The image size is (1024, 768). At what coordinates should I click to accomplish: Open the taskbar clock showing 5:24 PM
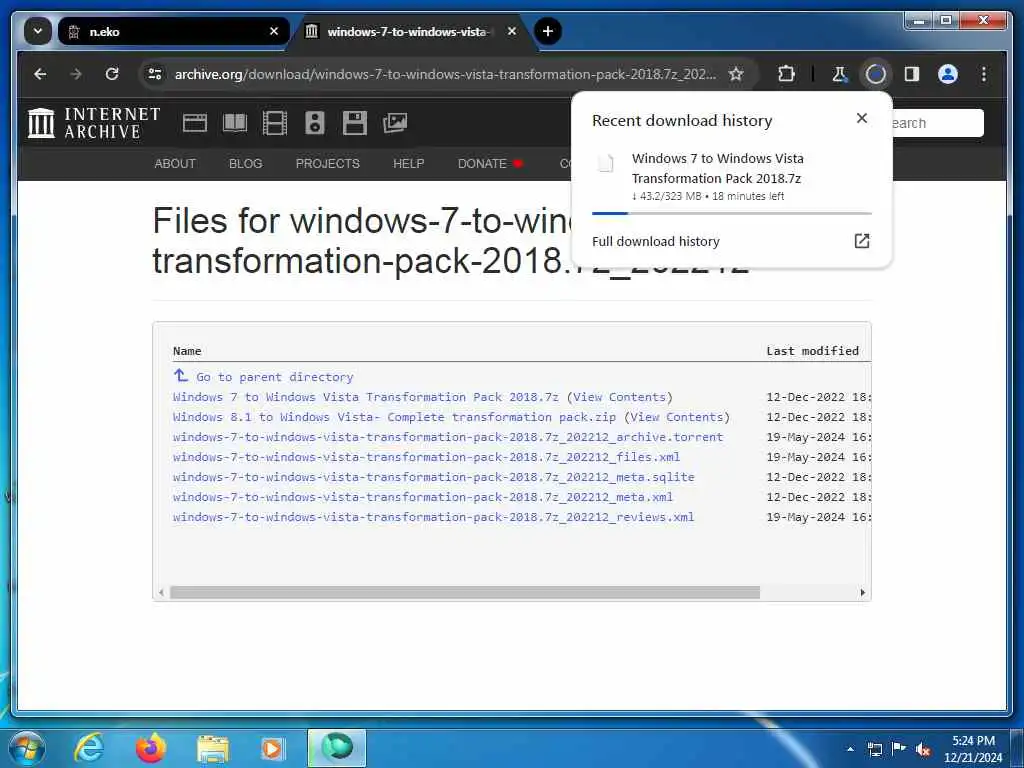pyautogui.click(x=973, y=749)
